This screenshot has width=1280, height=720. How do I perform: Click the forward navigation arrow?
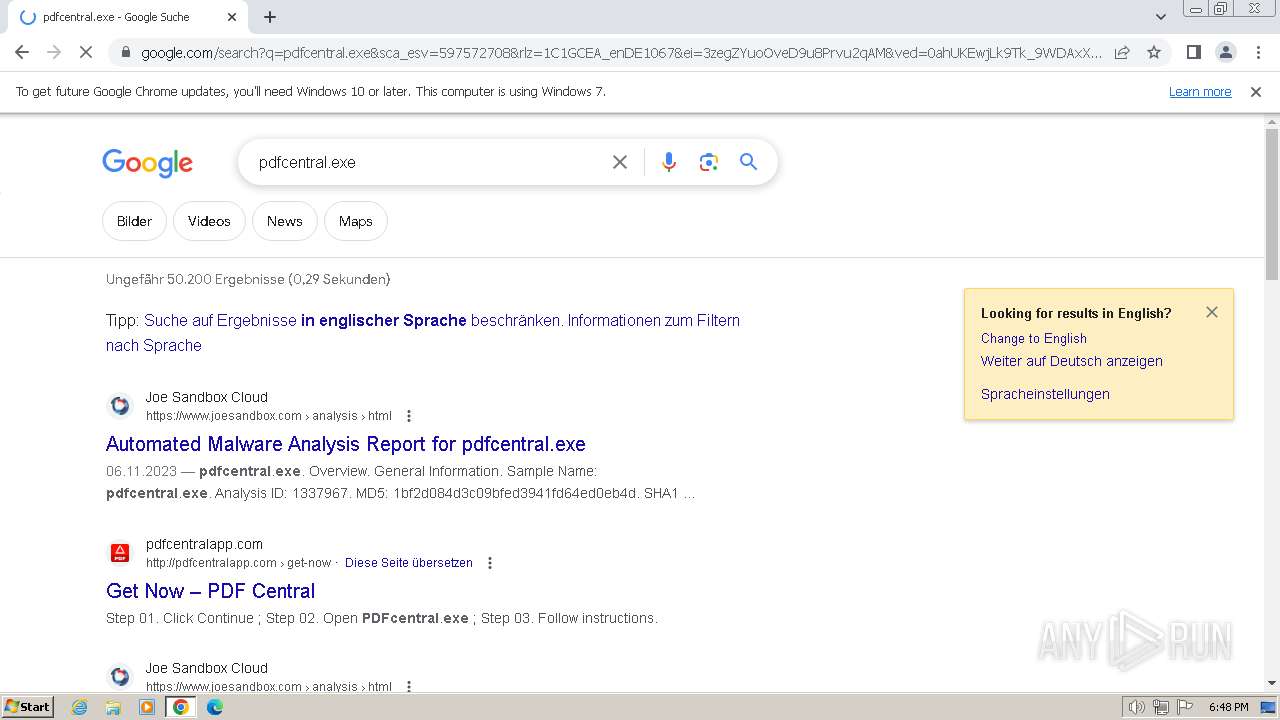tap(54, 52)
